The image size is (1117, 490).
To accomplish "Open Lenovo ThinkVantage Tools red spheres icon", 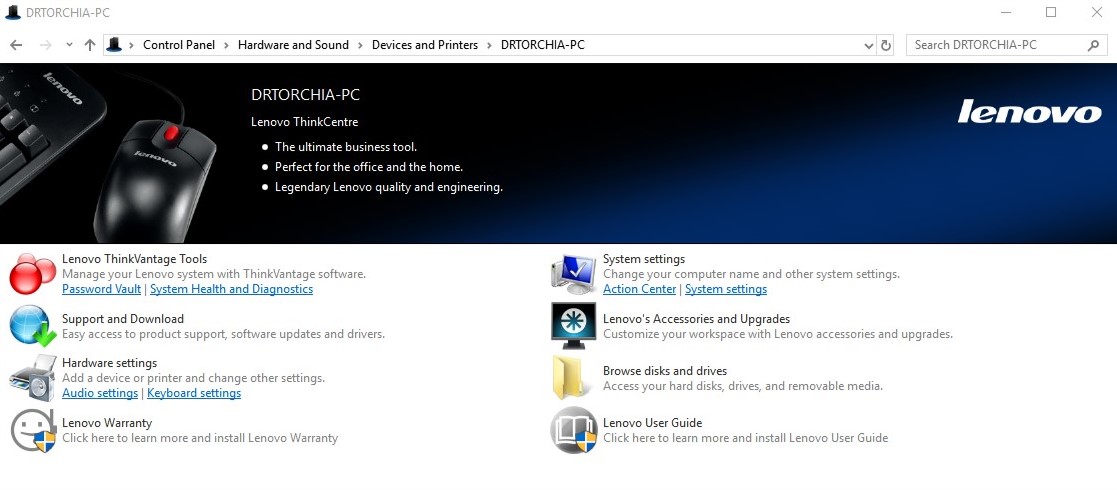I will [x=33, y=273].
